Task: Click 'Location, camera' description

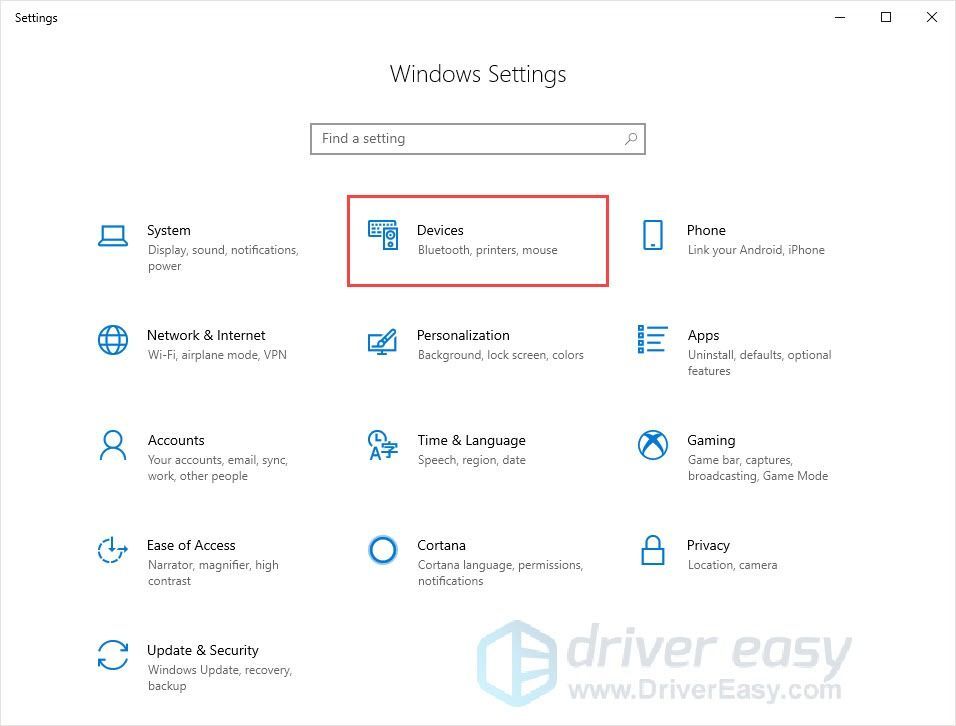Action: click(732, 565)
